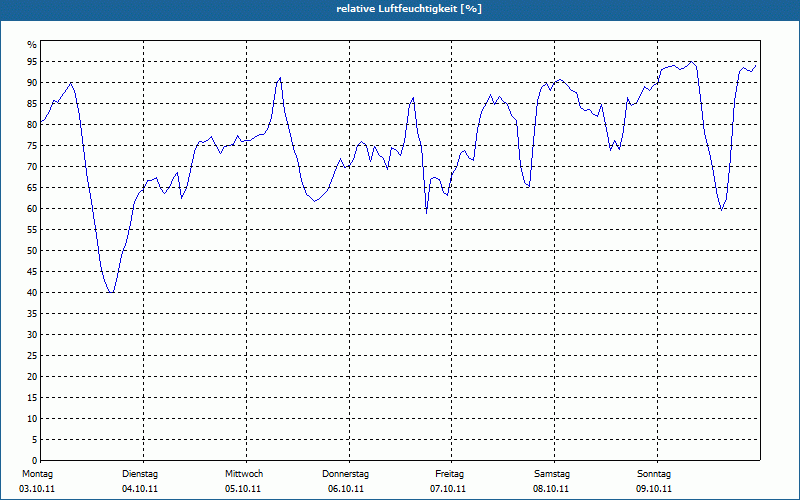The height and width of the screenshot is (500, 800).
Task: Click the date label 04.10.11
Action: [x=140, y=489]
